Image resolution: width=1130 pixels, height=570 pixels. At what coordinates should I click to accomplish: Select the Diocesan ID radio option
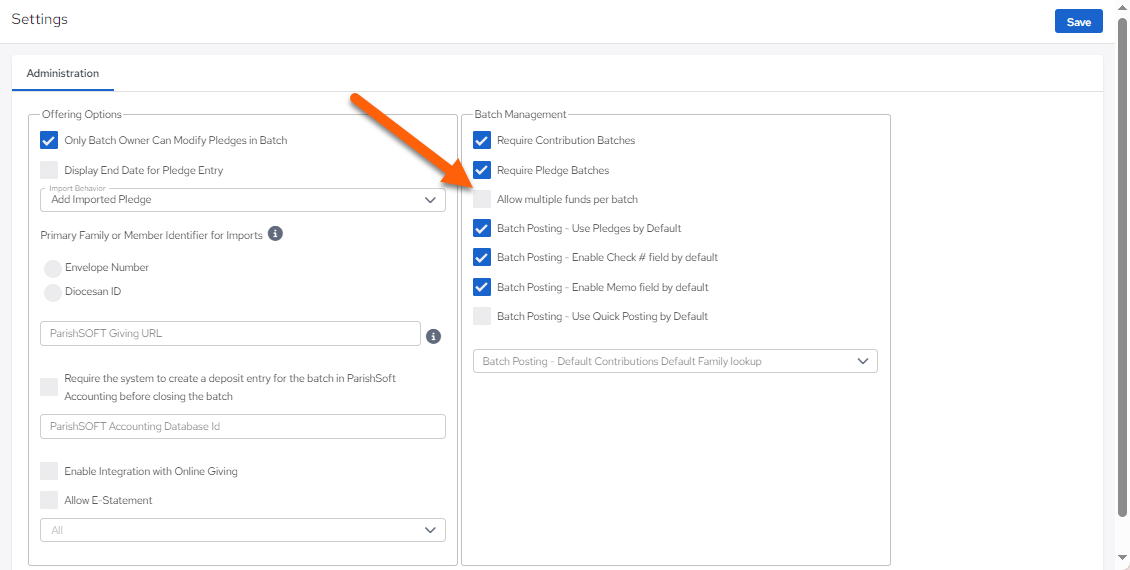[53, 293]
